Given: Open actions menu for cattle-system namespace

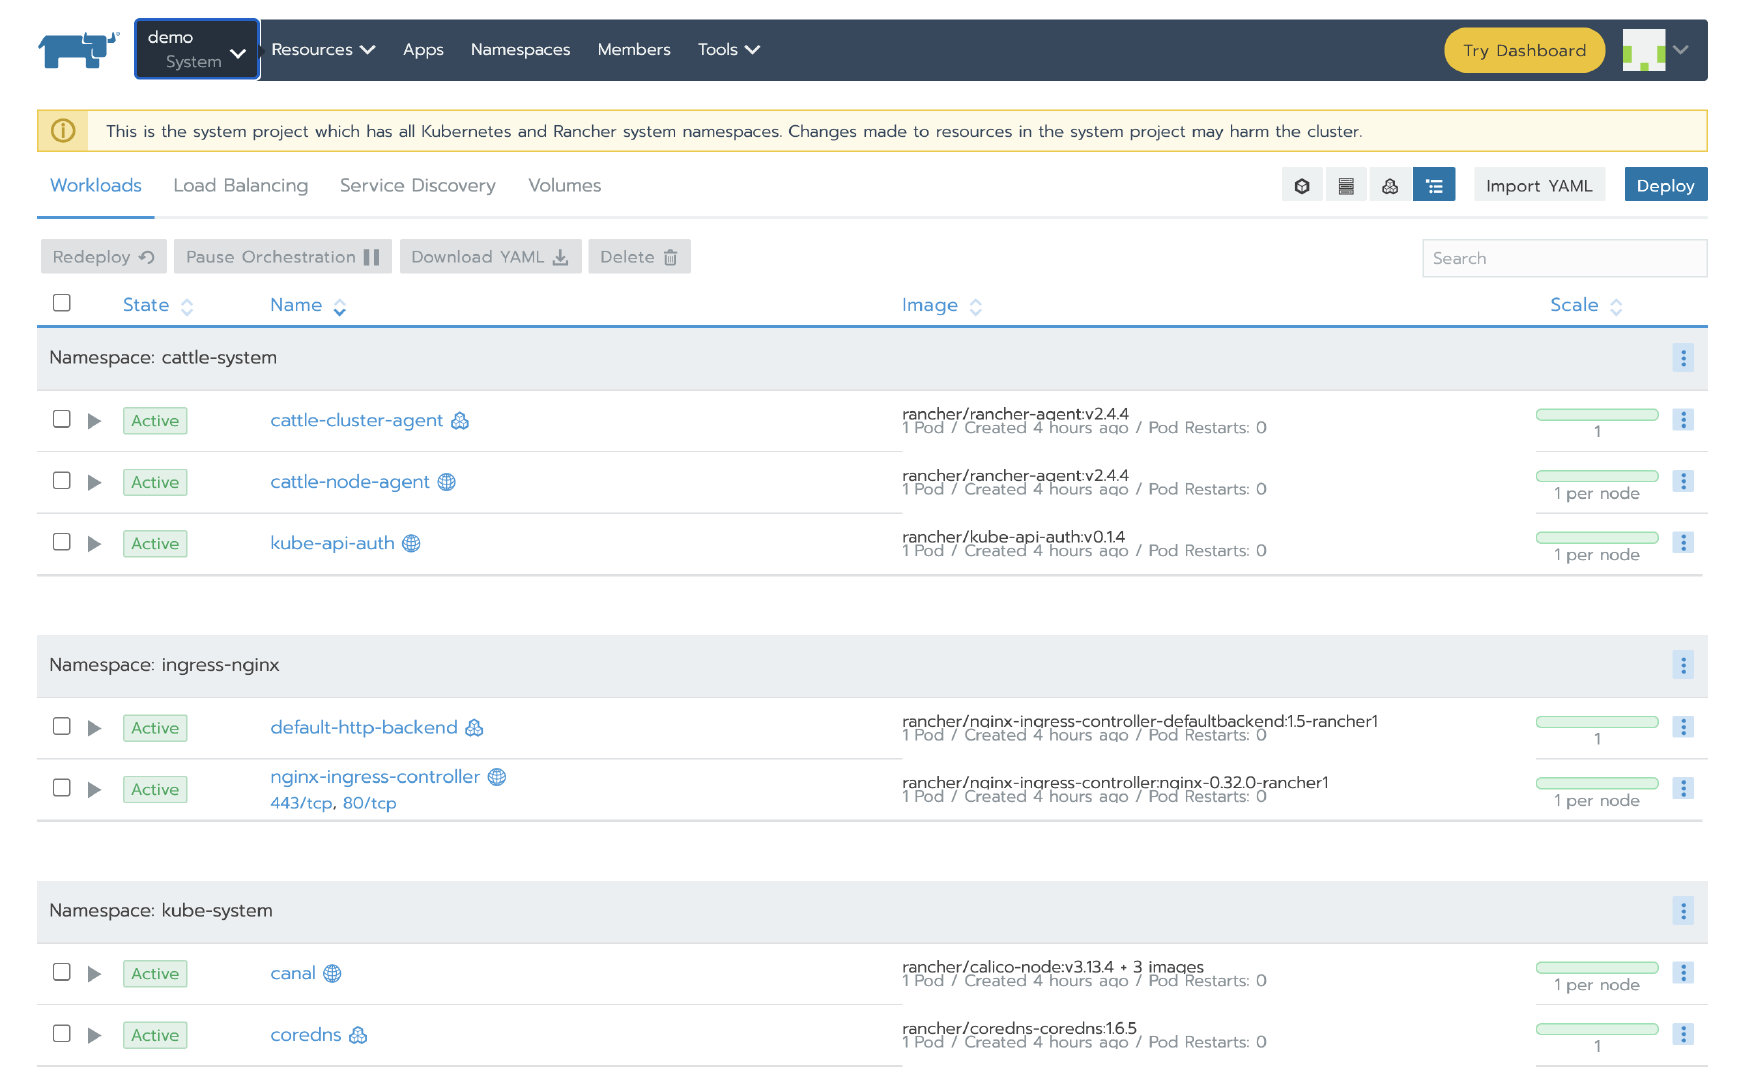Looking at the screenshot, I should (x=1683, y=358).
